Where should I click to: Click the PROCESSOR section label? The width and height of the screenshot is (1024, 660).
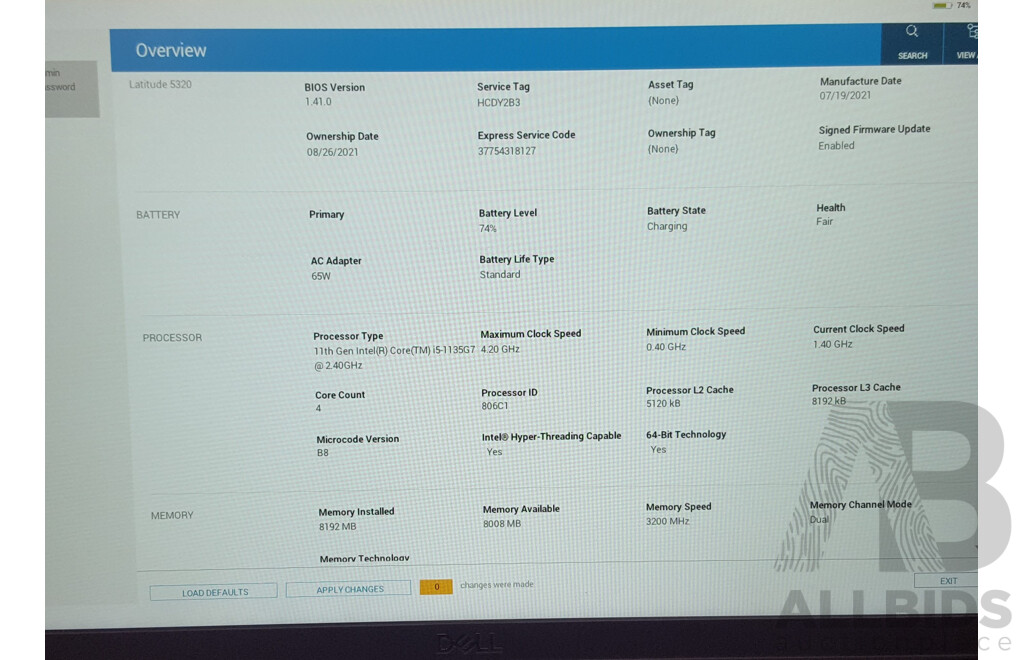[172, 338]
